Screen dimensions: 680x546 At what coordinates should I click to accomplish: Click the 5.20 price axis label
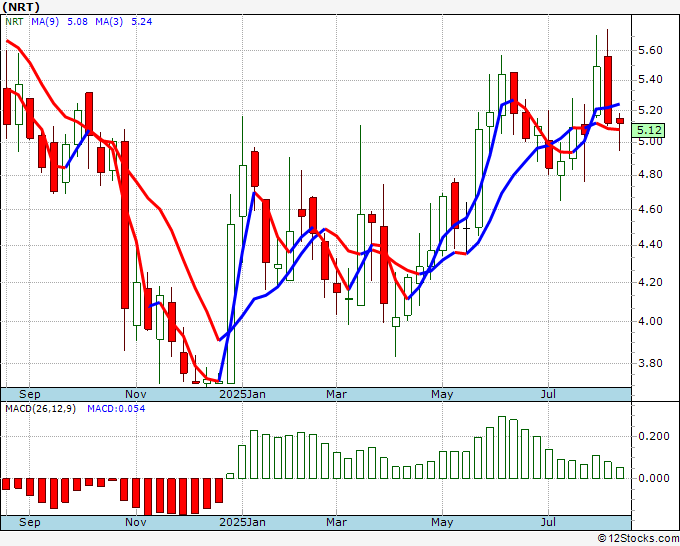651,110
